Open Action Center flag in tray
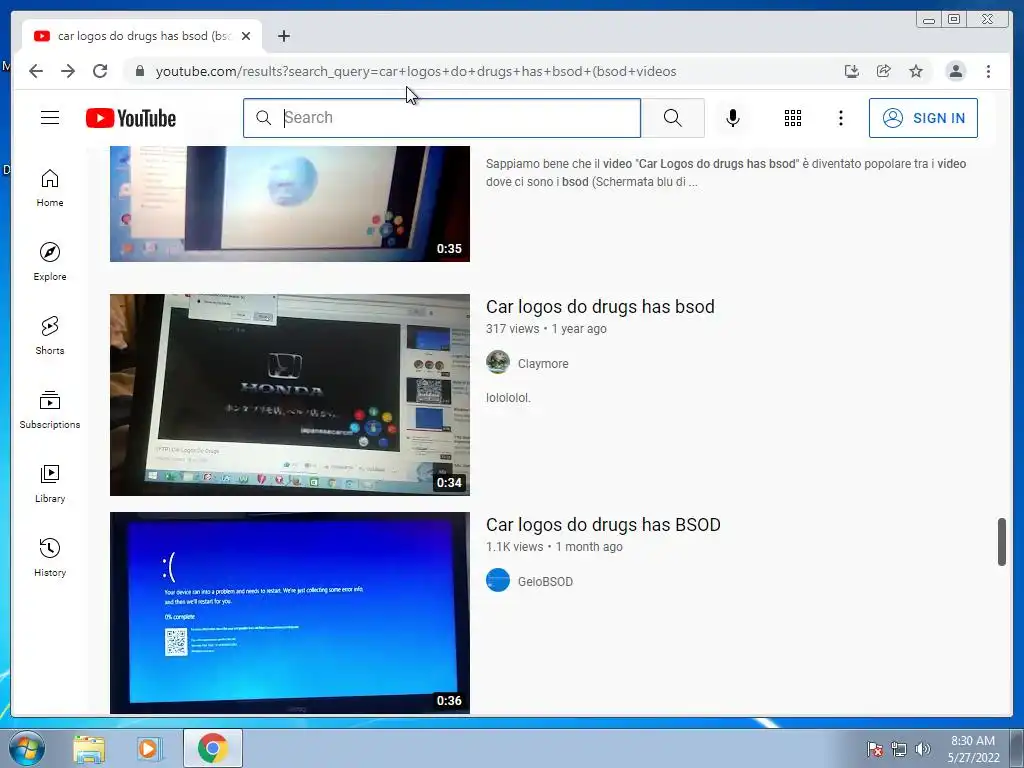The height and width of the screenshot is (768, 1024). click(875, 749)
